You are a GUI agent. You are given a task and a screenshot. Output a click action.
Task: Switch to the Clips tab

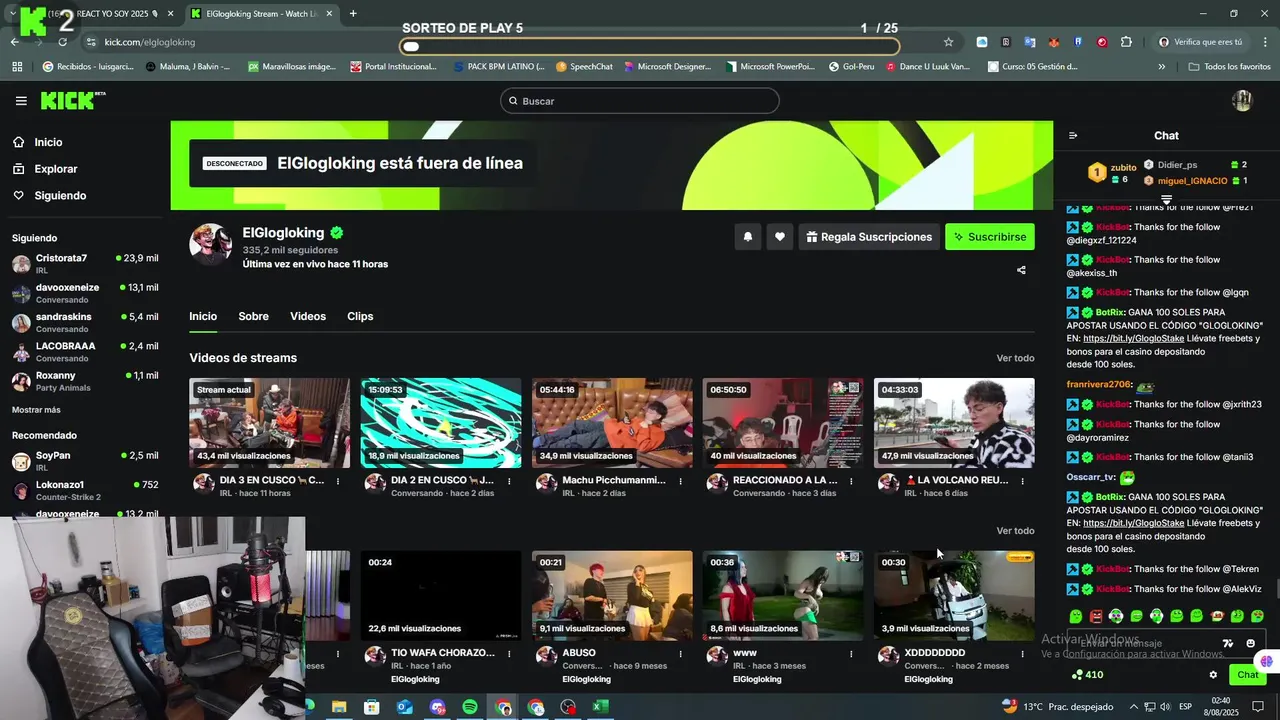pos(360,316)
